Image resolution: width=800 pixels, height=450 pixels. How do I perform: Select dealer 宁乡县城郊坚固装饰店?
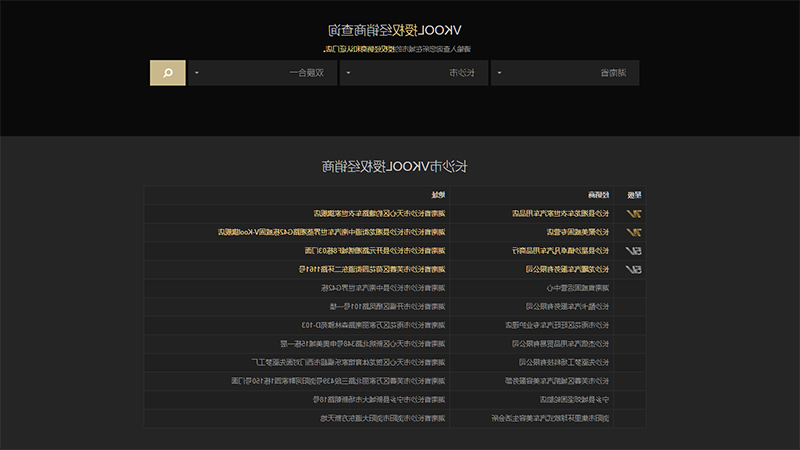tap(574, 399)
